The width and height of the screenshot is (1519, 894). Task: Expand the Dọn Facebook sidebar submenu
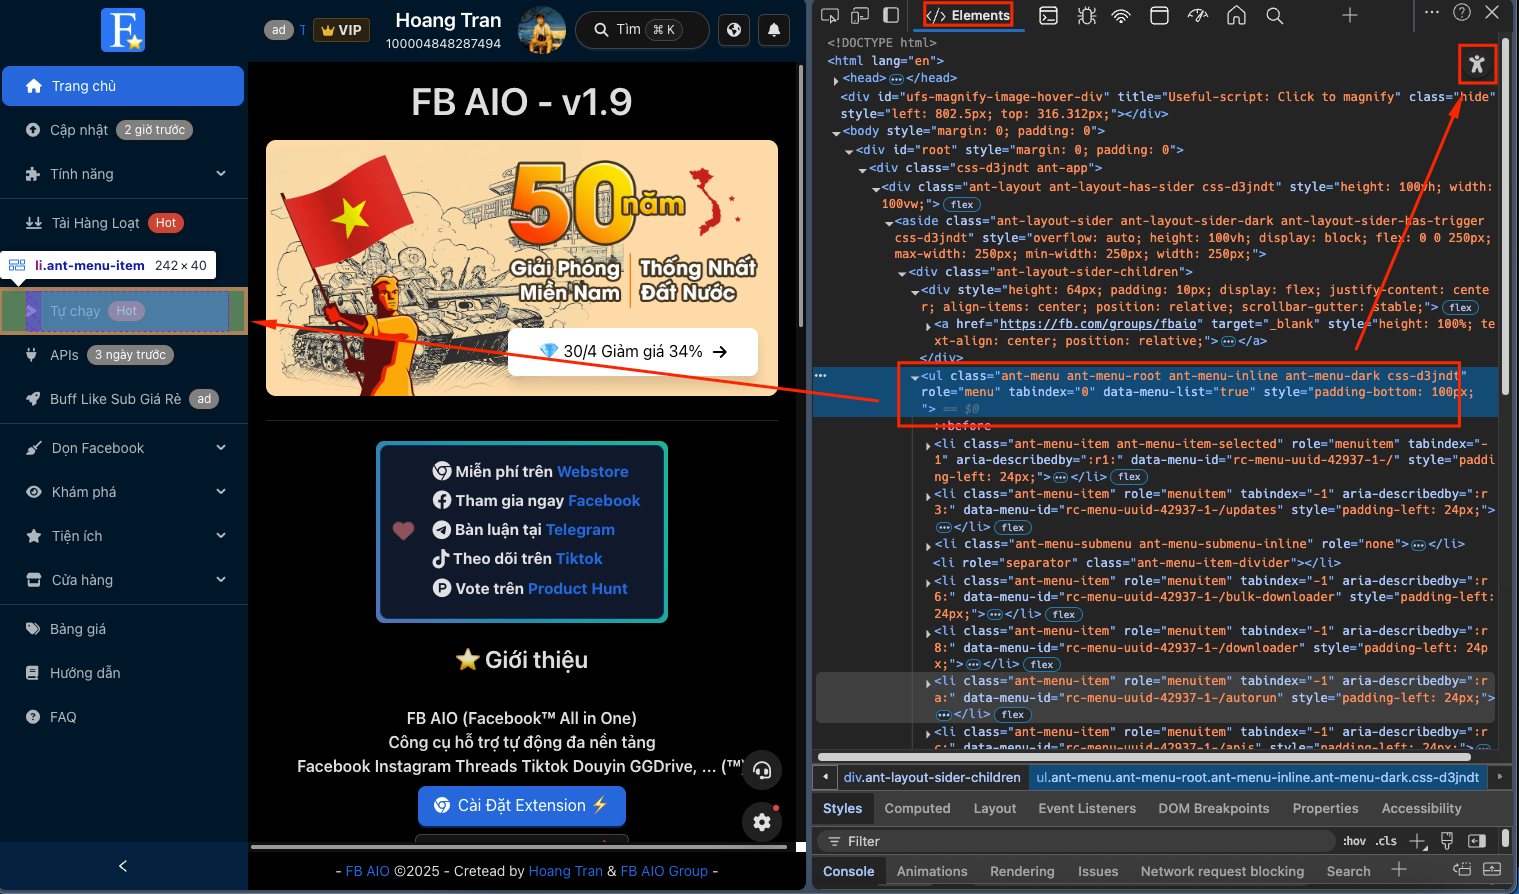tap(124, 448)
